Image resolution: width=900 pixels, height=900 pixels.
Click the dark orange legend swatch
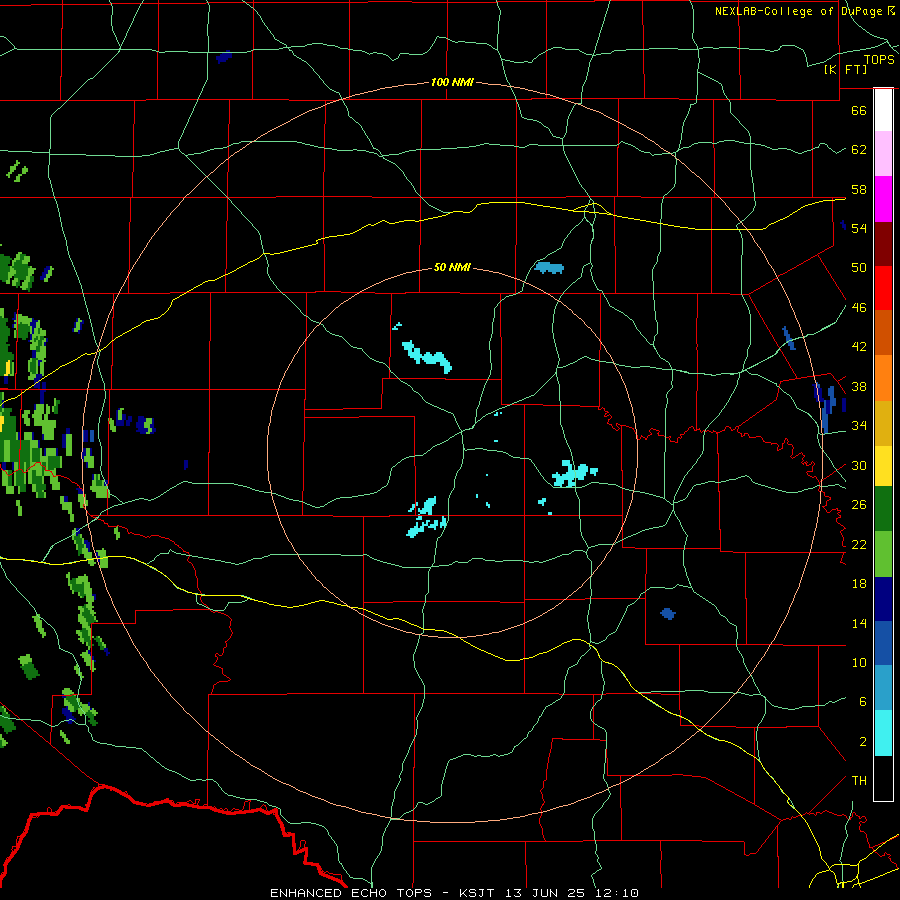pyautogui.click(x=883, y=333)
